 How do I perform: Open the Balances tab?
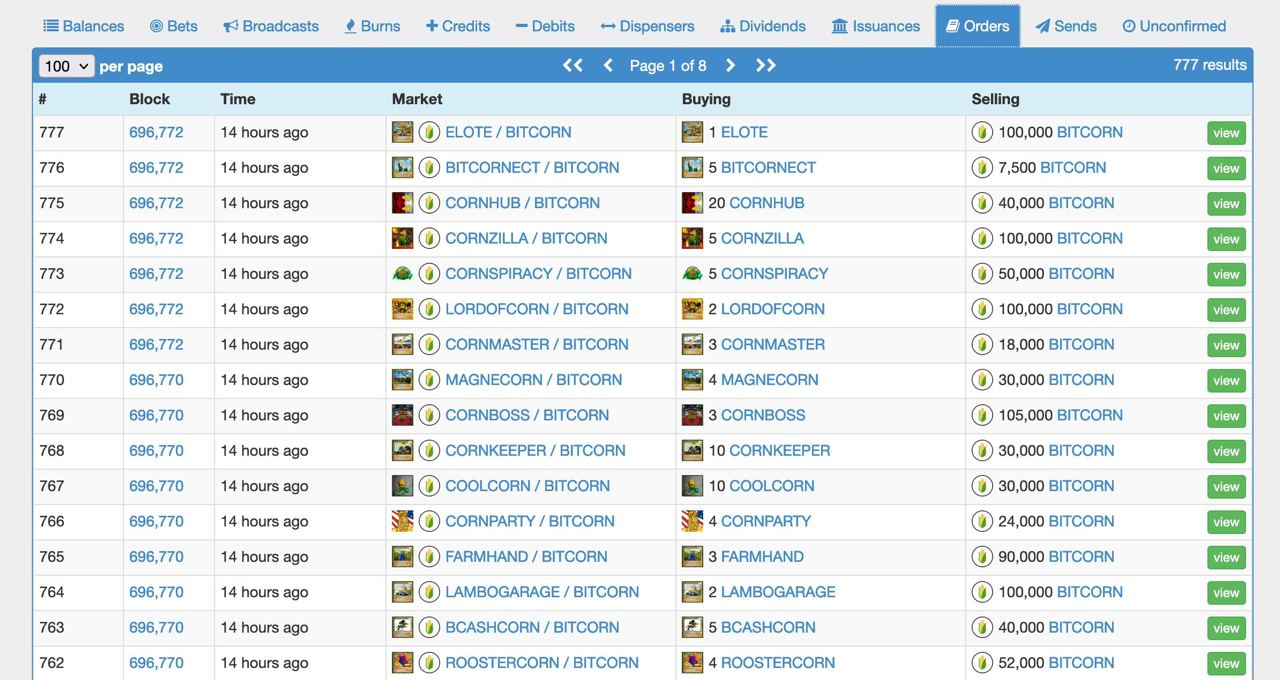click(x=84, y=26)
